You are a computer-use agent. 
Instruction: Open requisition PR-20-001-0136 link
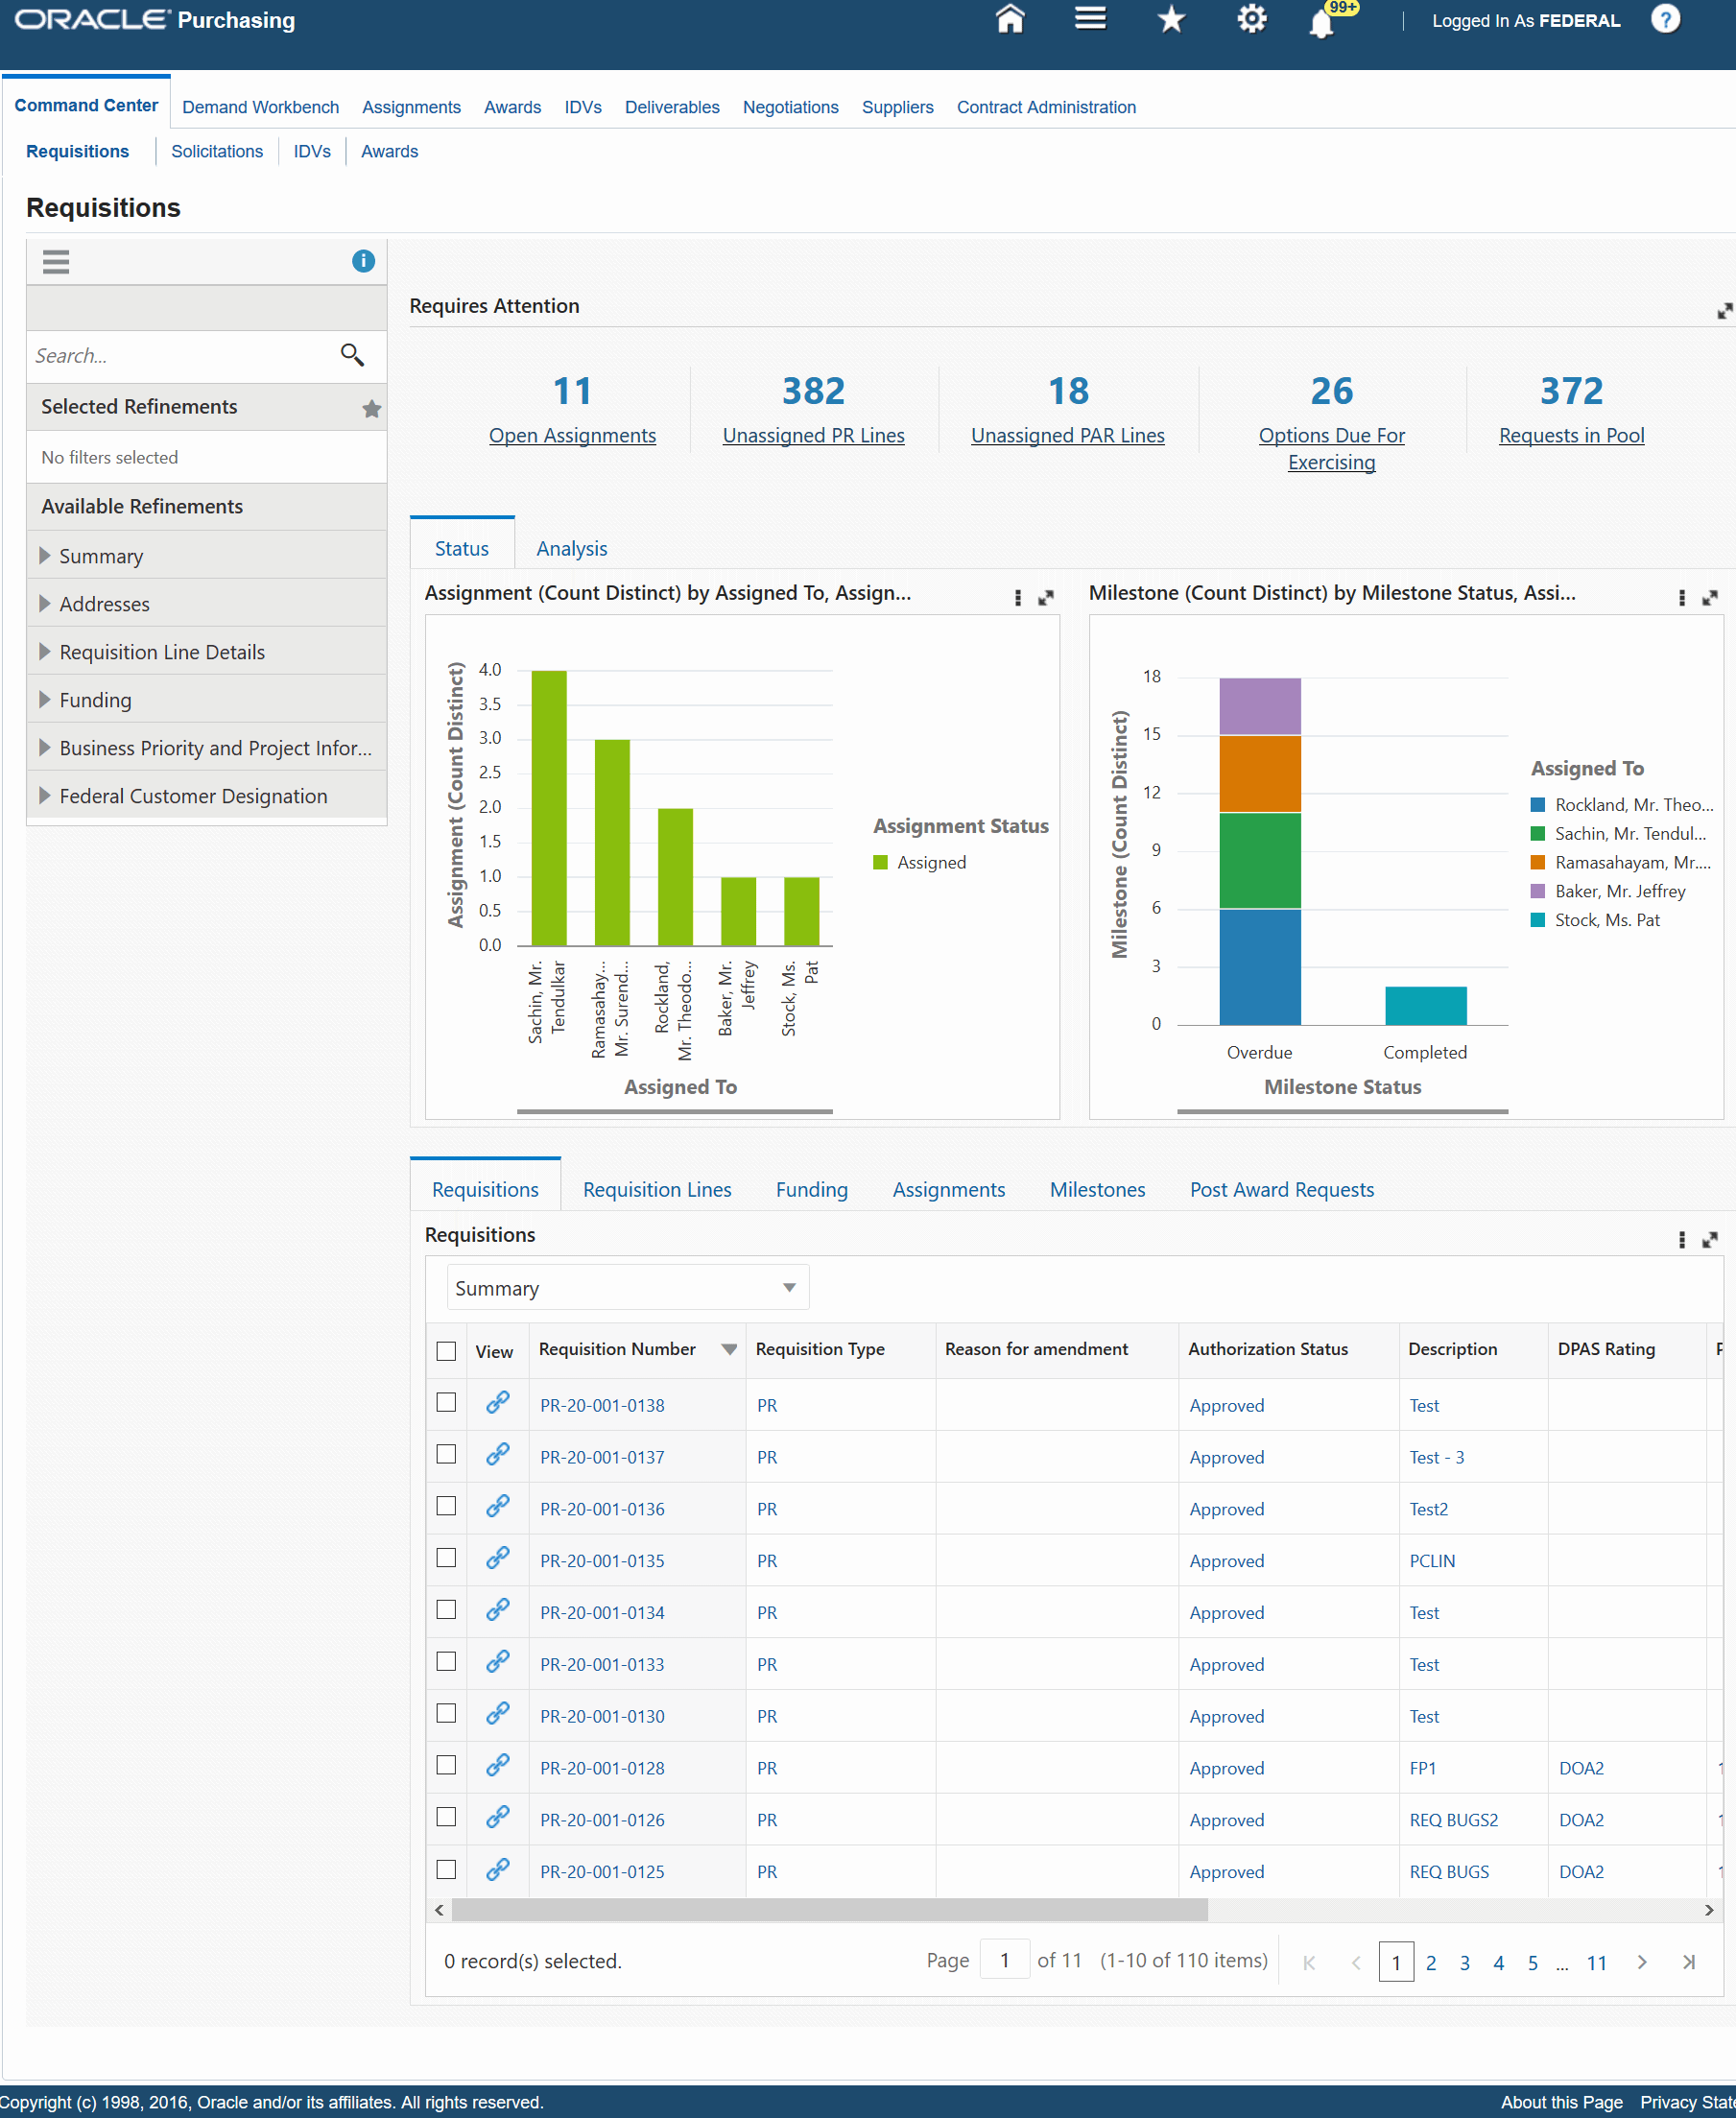(602, 1509)
